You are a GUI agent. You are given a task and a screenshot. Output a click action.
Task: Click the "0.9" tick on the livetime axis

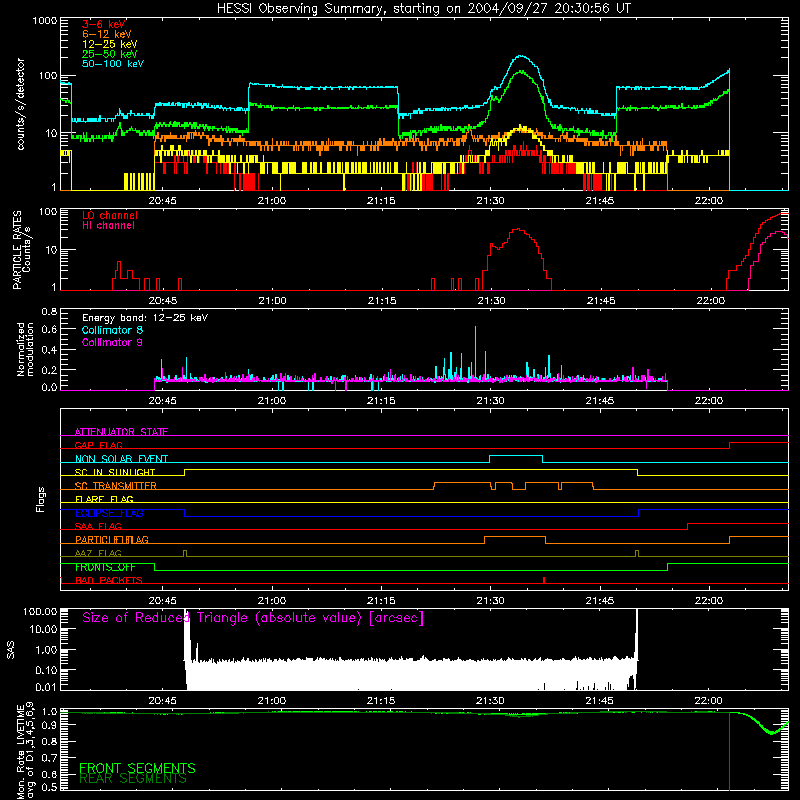pyautogui.click(x=49, y=725)
